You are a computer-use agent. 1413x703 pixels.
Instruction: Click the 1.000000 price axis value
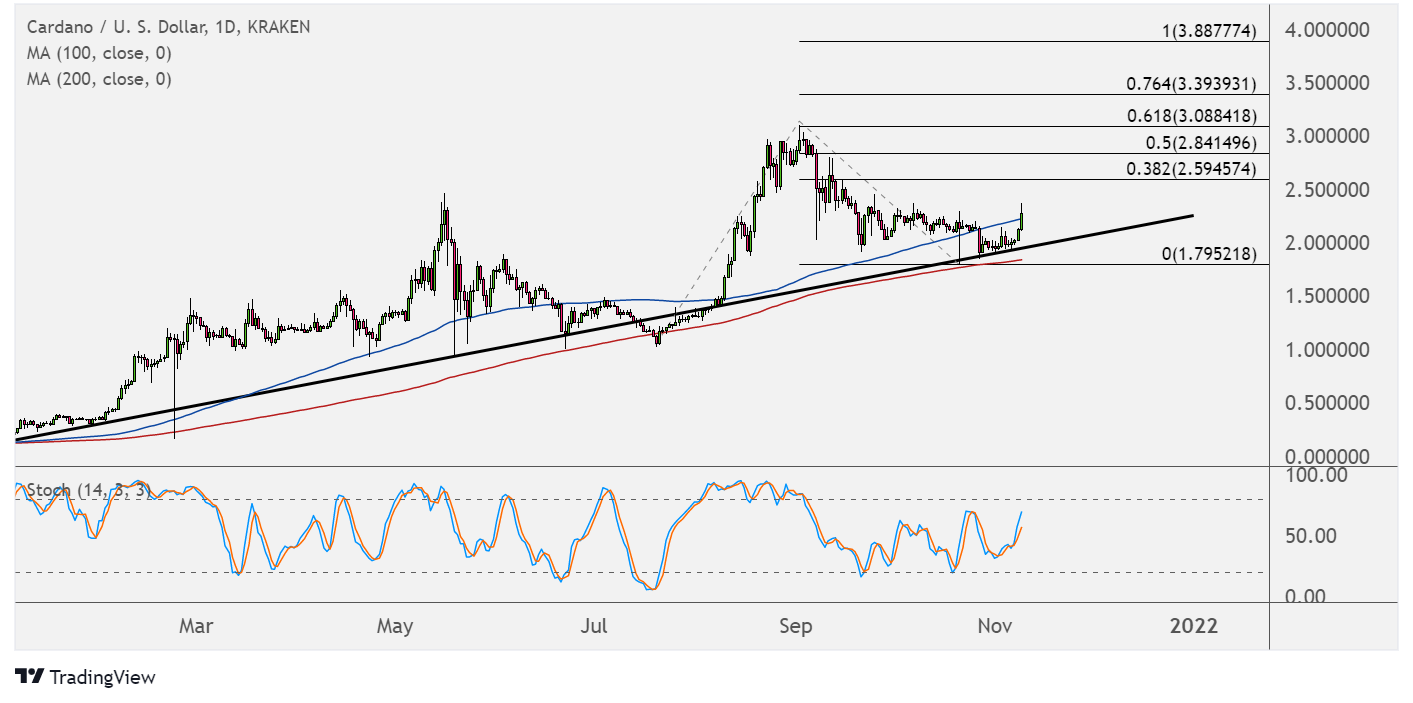[1327, 350]
